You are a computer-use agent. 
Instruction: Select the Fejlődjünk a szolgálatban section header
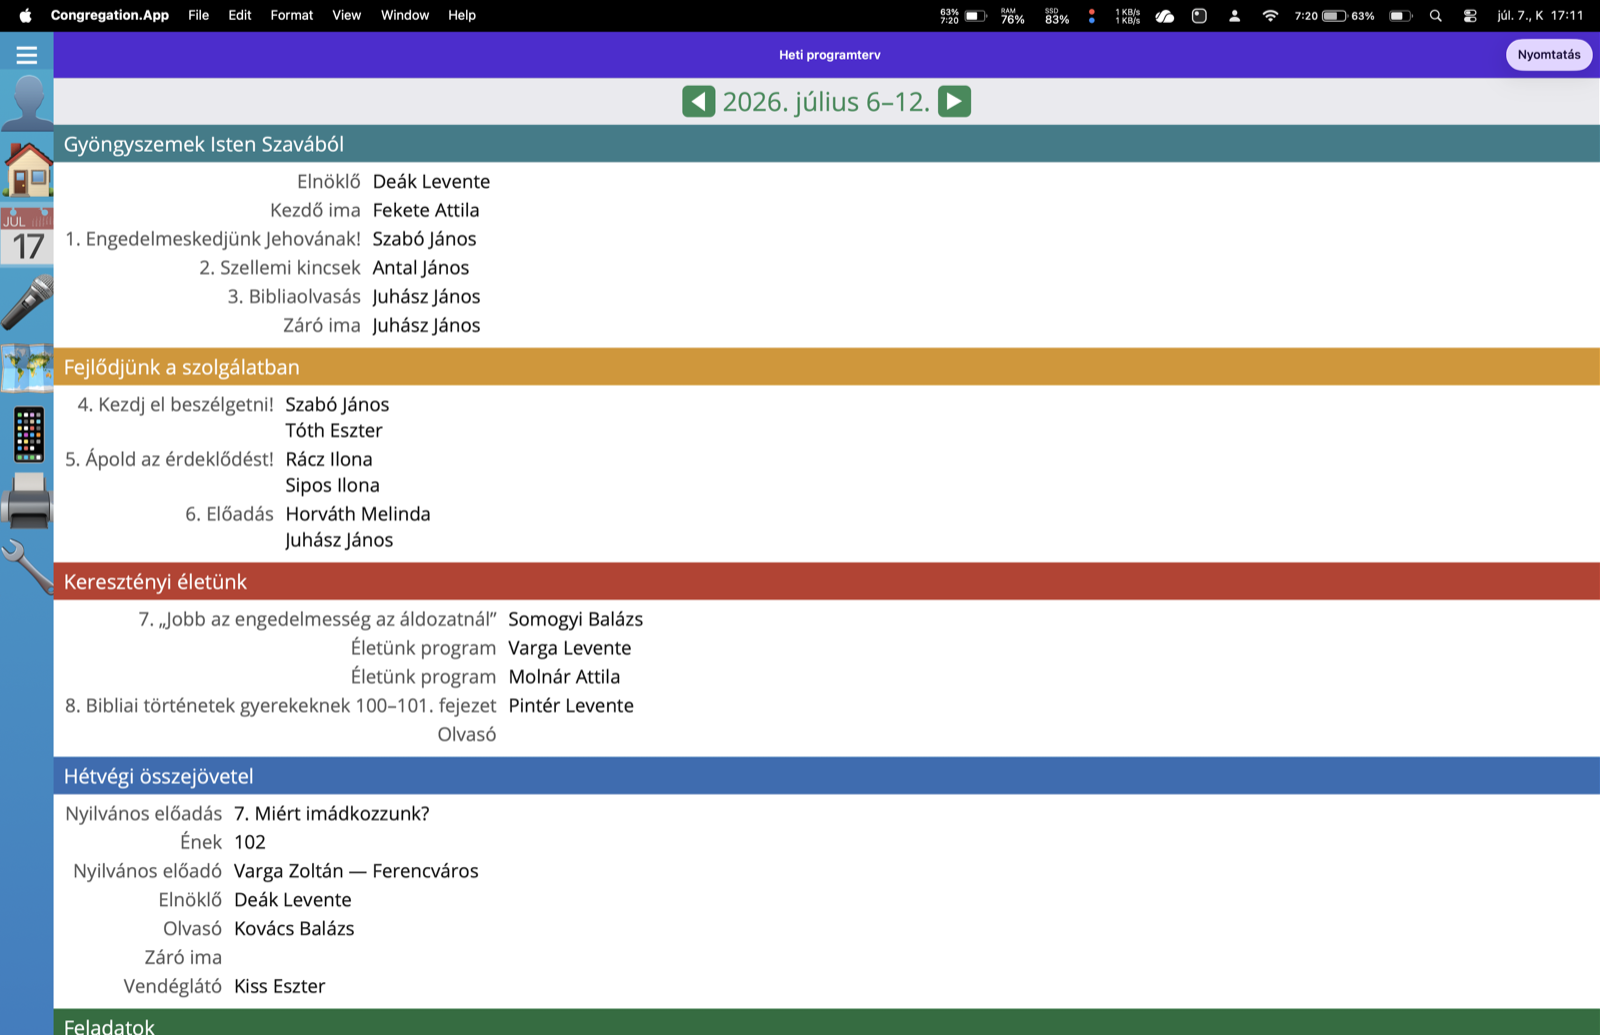(827, 367)
